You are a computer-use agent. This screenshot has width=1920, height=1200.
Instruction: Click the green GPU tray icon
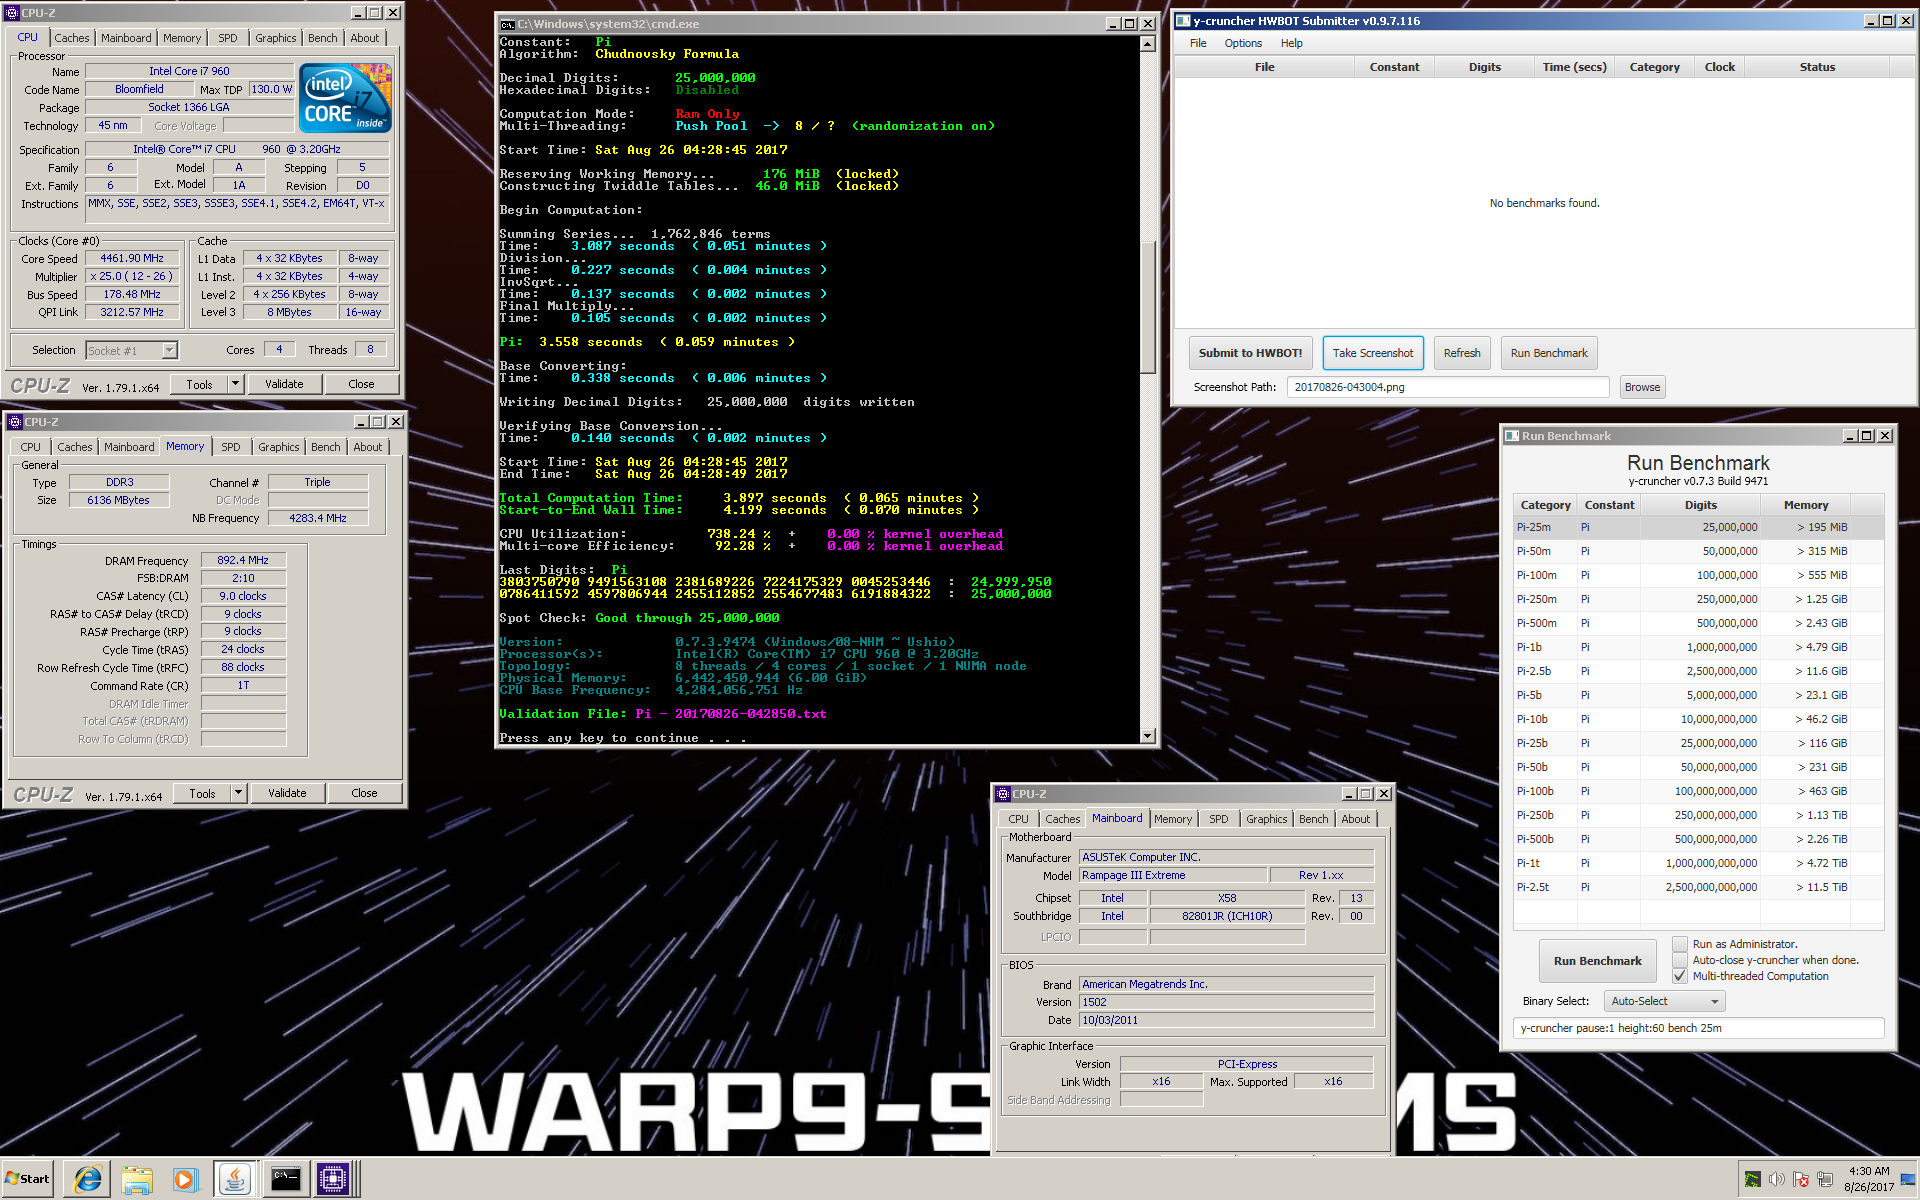(1752, 1179)
